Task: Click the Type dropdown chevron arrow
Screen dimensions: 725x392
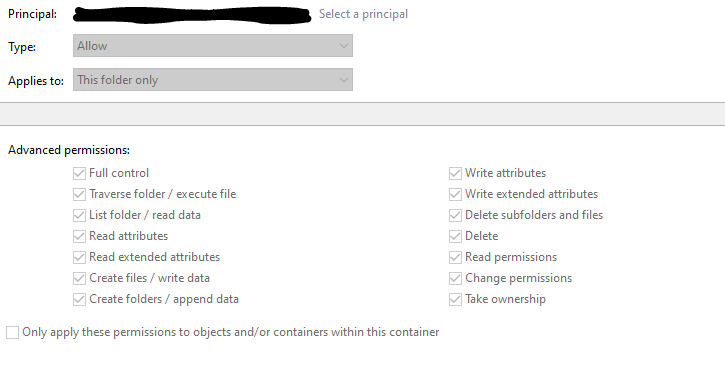Action: [344, 46]
